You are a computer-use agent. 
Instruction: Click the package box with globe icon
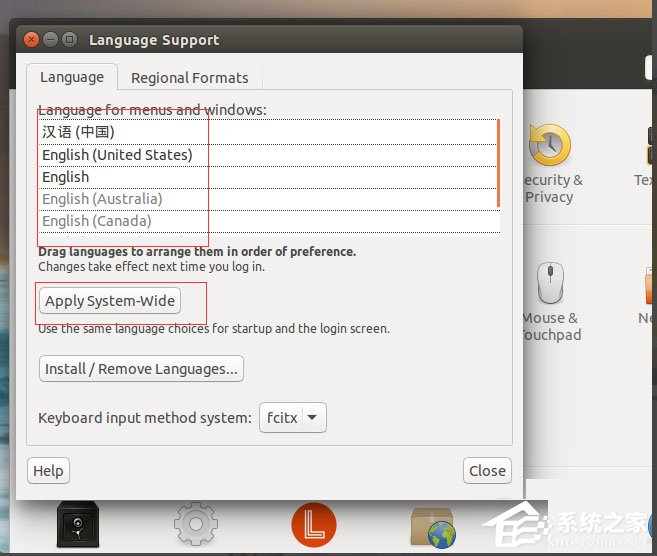(433, 527)
